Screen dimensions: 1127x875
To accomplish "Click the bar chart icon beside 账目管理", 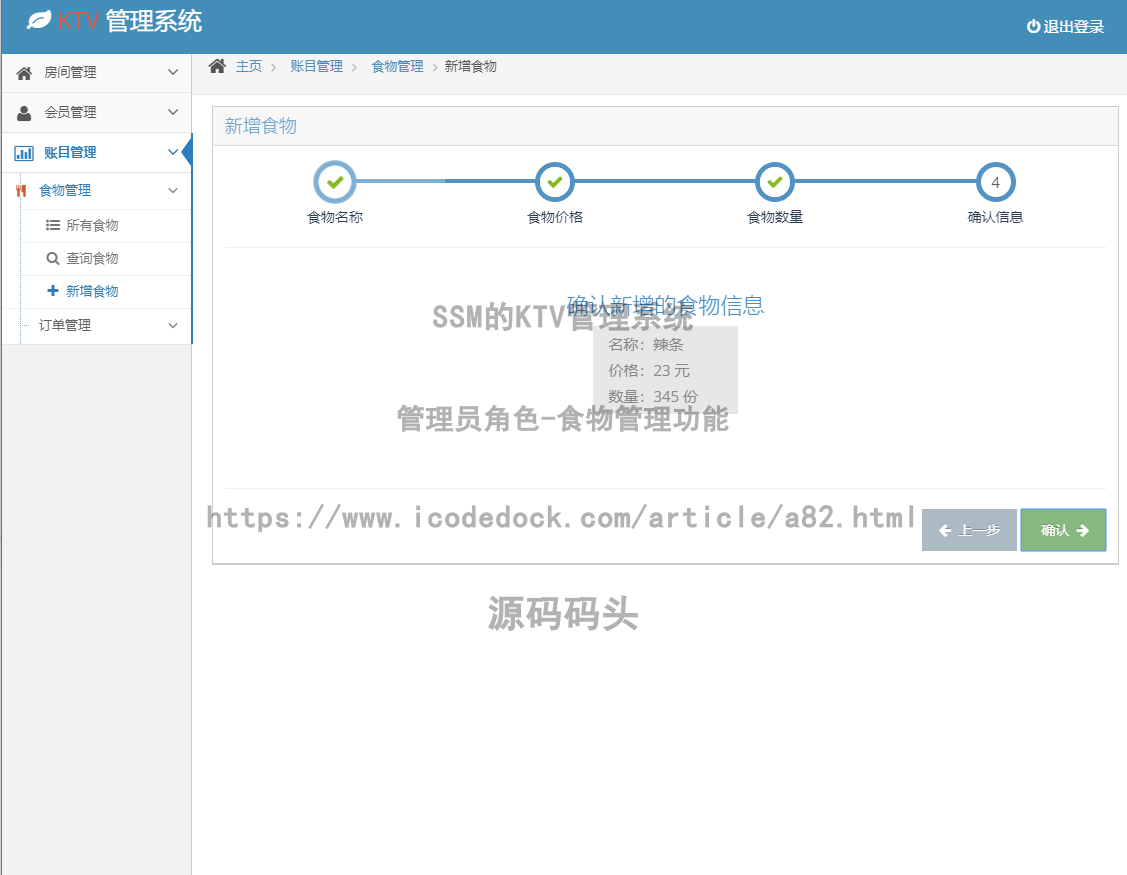I will tap(24, 152).
